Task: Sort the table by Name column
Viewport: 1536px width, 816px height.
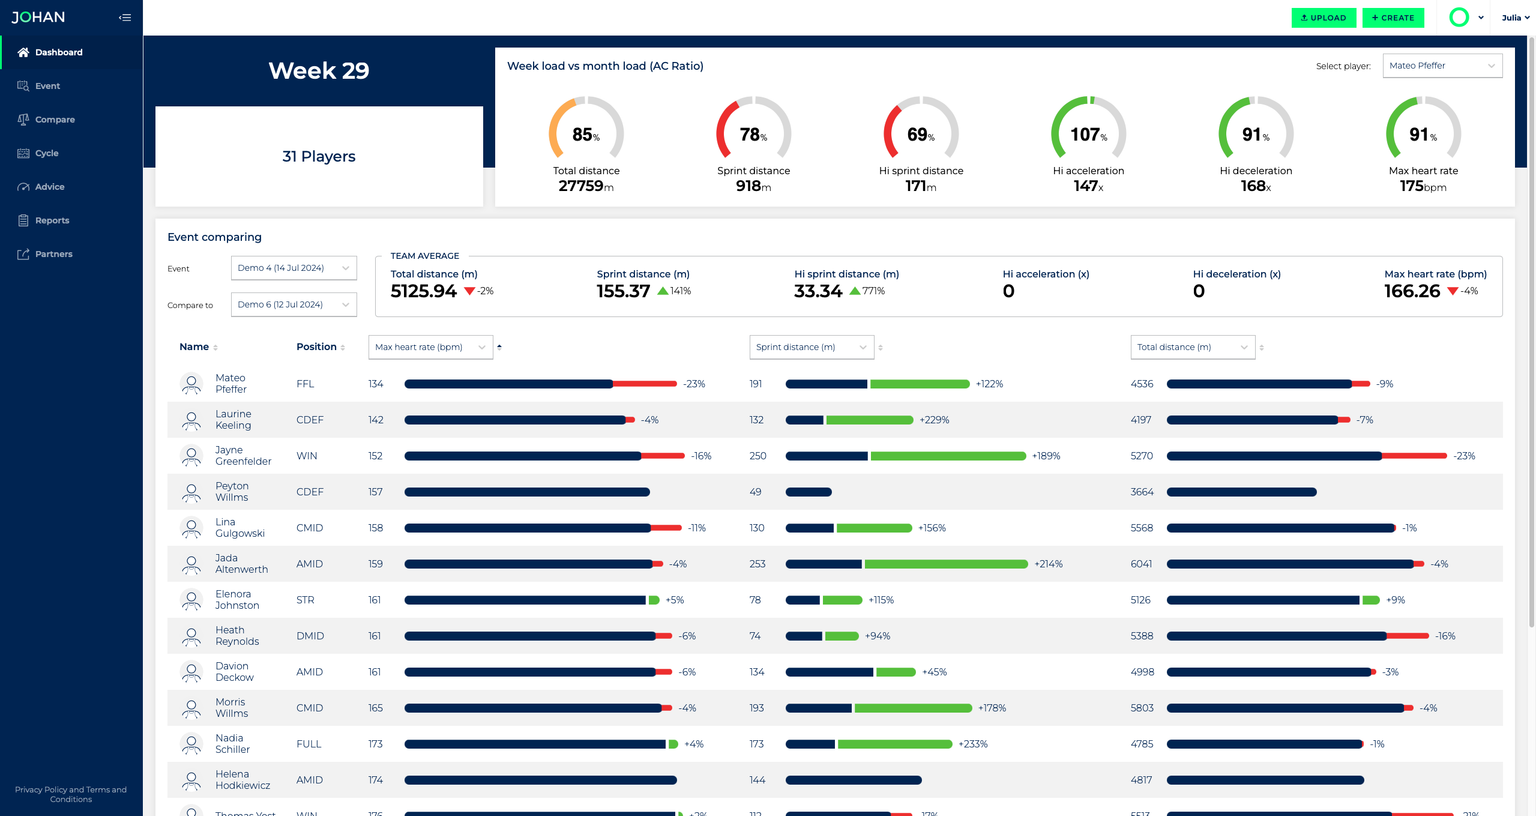Action: click(198, 347)
